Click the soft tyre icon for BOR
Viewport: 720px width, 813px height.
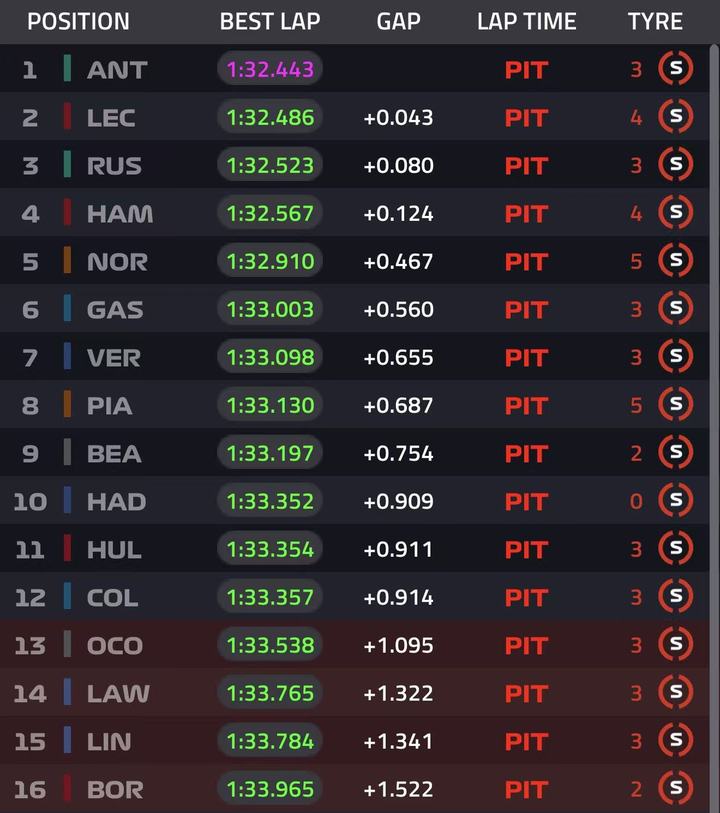click(676, 789)
